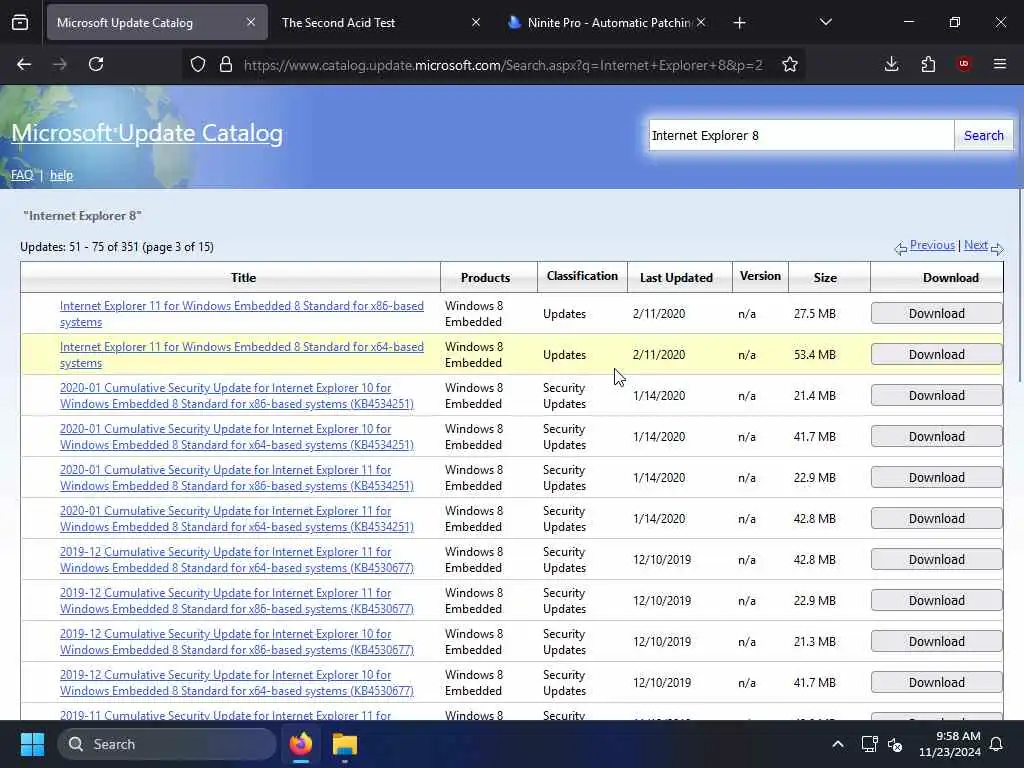The height and width of the screenshot is (768, 1024).
Task: Download the 12/10/2019 42.8 MB update
Action: pos(936,560)
